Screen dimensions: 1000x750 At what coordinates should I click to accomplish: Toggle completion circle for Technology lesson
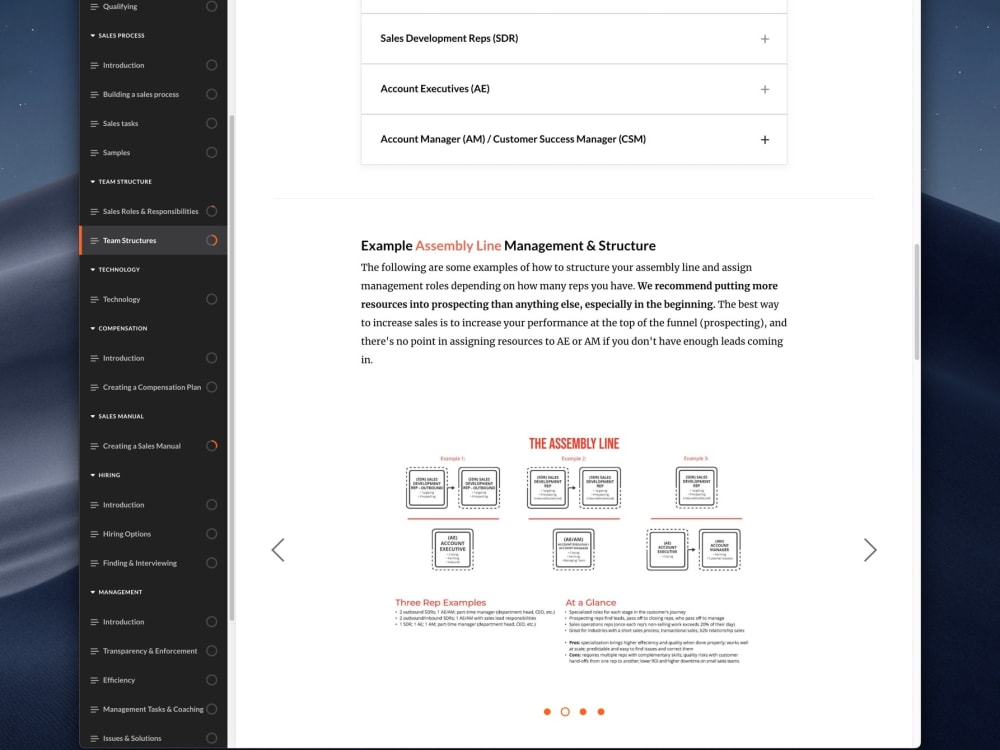[212, 299]
